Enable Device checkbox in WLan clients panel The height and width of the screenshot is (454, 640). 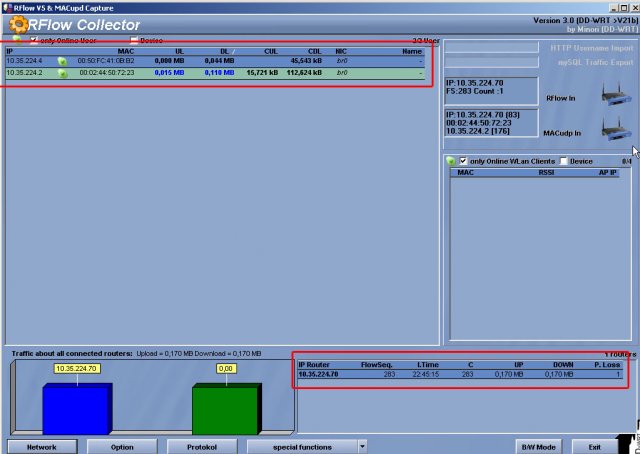(x=564, y=161)
